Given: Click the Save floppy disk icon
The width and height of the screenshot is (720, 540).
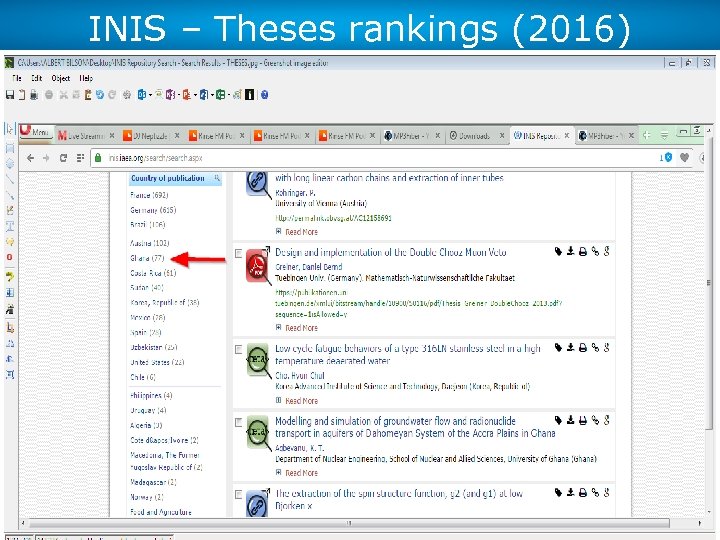Looking at the screenshot, I should click(10, 95).
